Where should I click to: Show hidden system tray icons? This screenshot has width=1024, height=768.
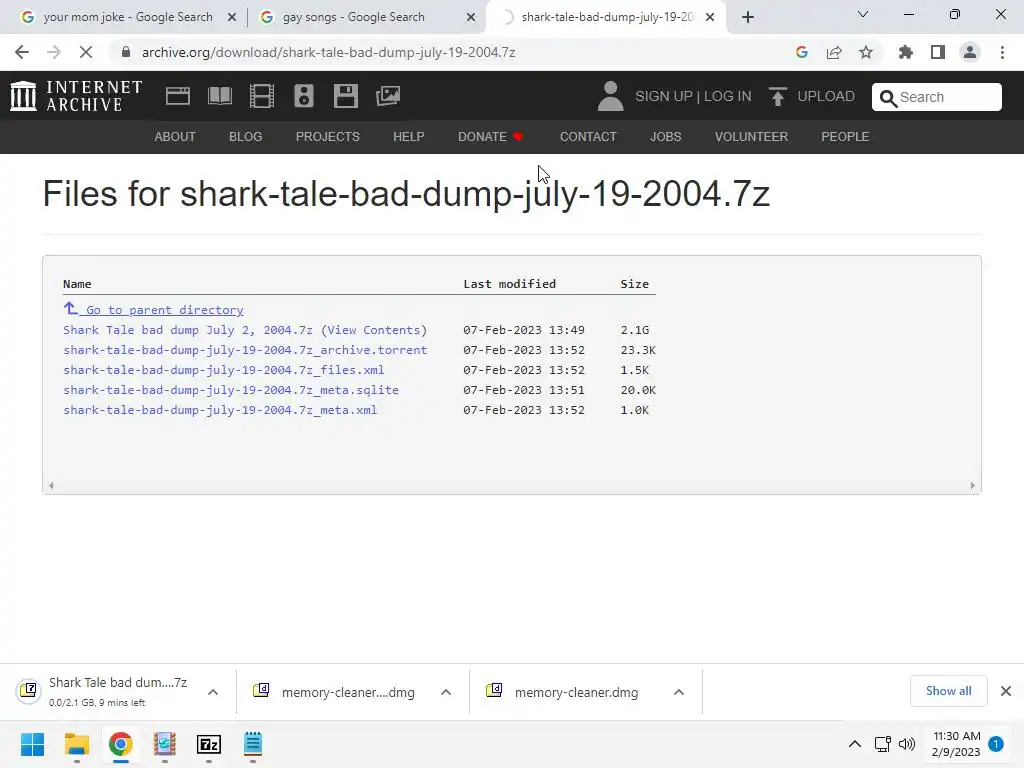tap(854, 744)
